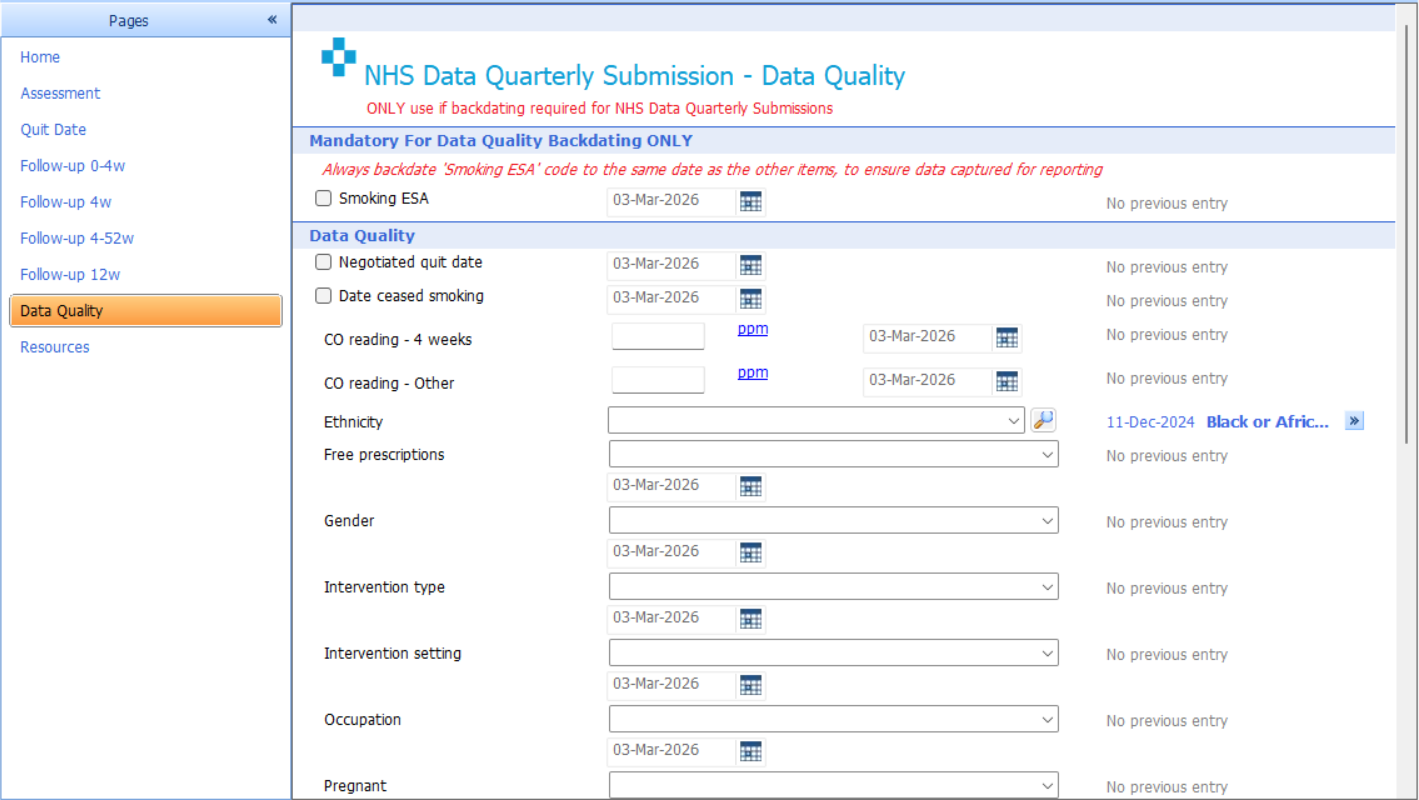Click 'NHS Data Quarterly Submission - Data Quality' title
The height and width of the screenshot is (800, 1419).
635,76
